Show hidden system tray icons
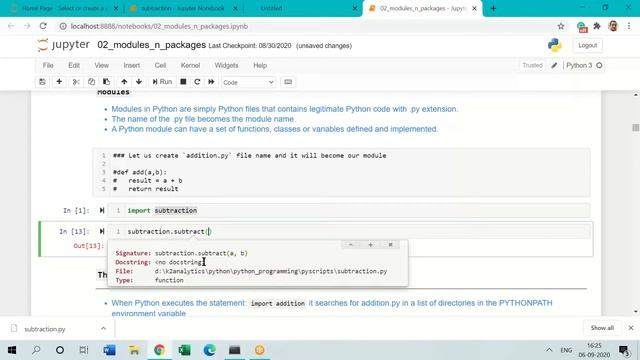The height and width of the screenshot is (360, 640). 549,350
